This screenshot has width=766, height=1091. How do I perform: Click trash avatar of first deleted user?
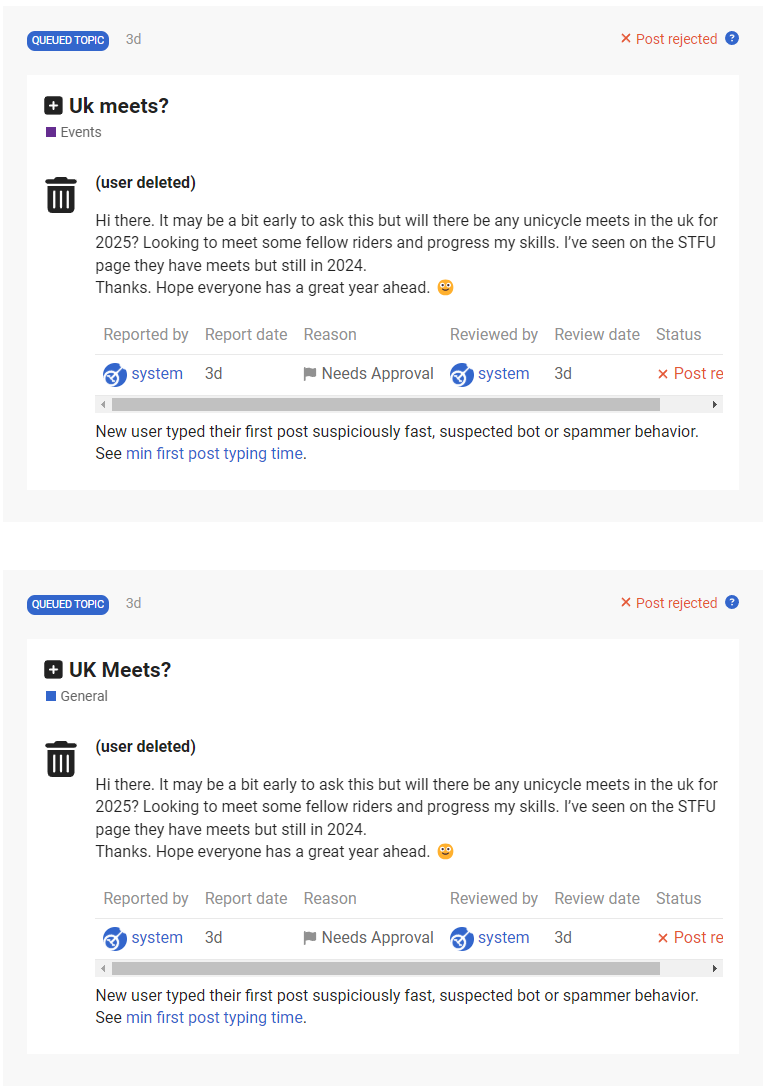[x=61, y=195]
